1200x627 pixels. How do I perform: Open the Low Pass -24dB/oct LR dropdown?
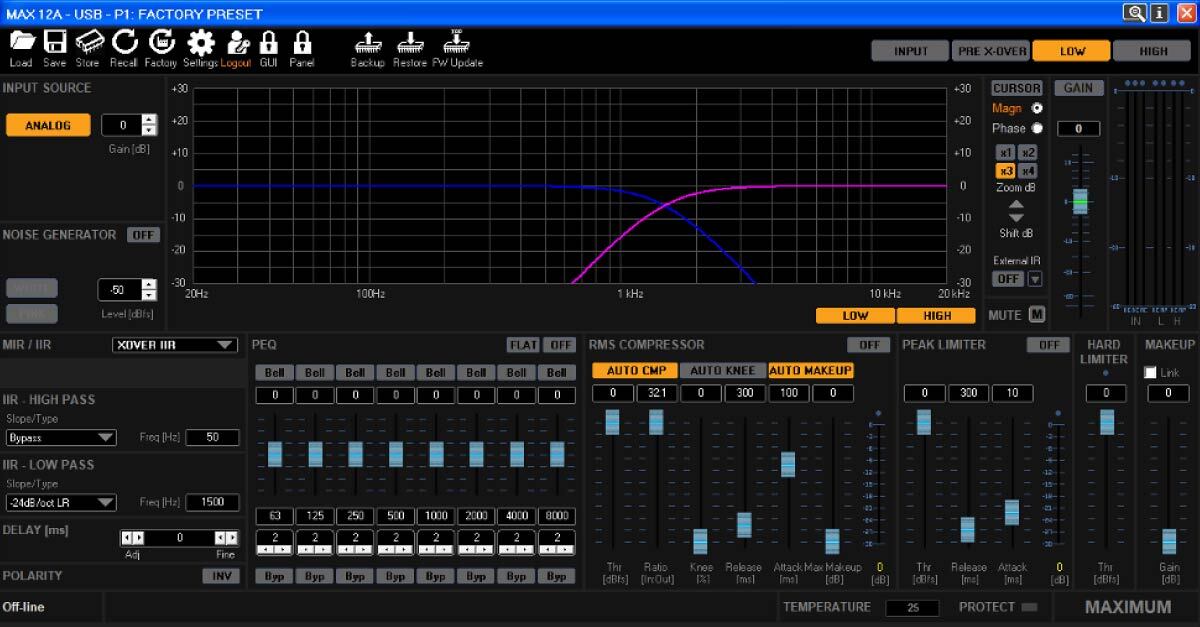61,503
